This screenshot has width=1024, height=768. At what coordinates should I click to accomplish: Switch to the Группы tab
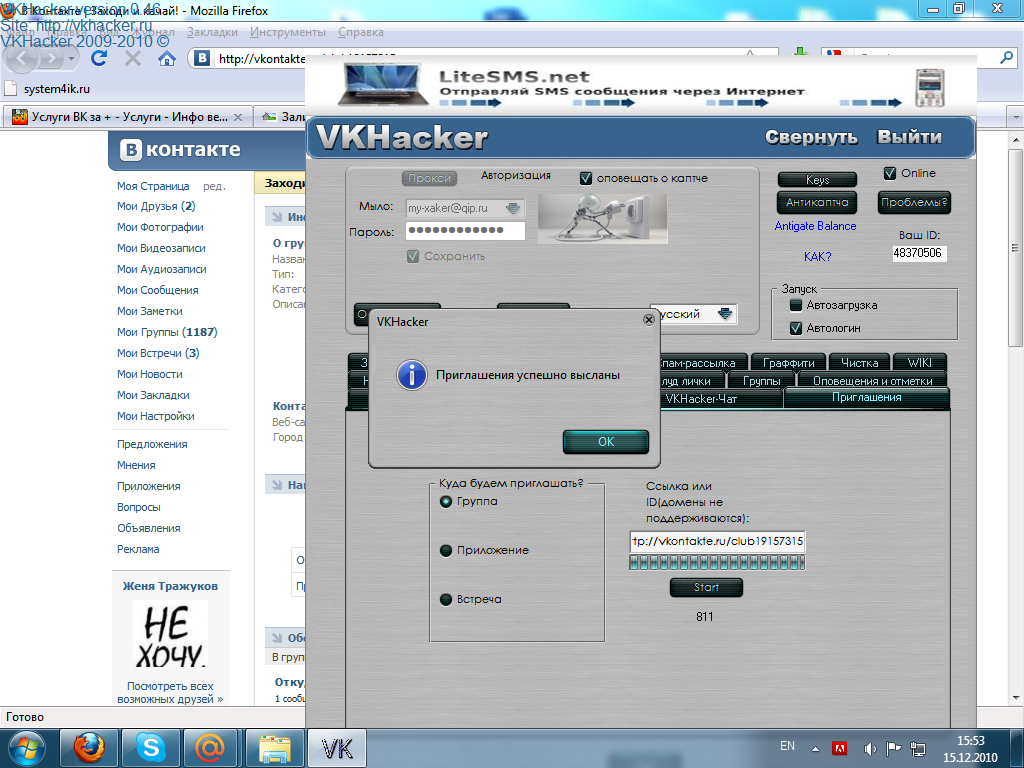click(x=761, y=381)
